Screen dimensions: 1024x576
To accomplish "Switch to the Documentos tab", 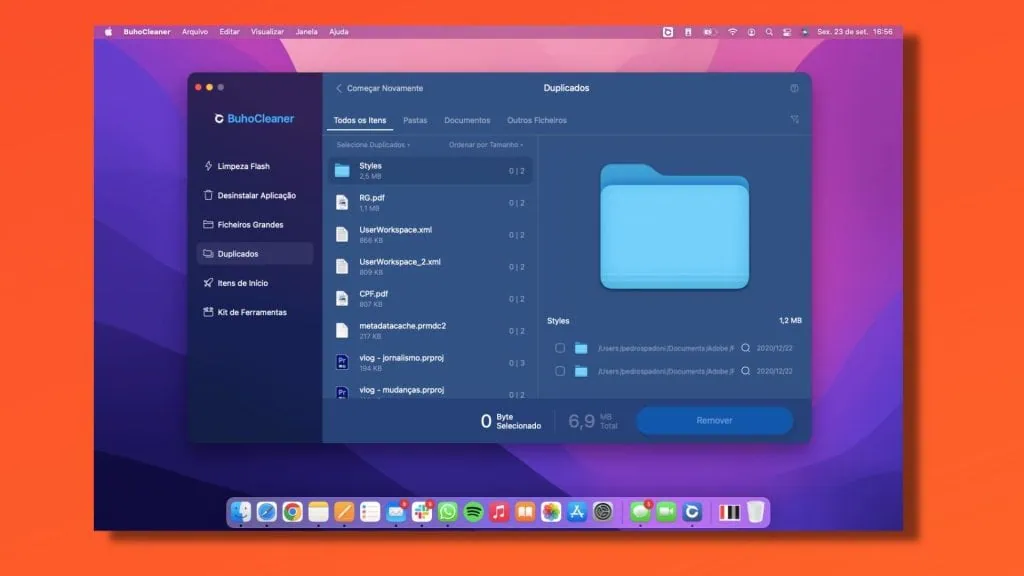I will click(x=467, y=119).
